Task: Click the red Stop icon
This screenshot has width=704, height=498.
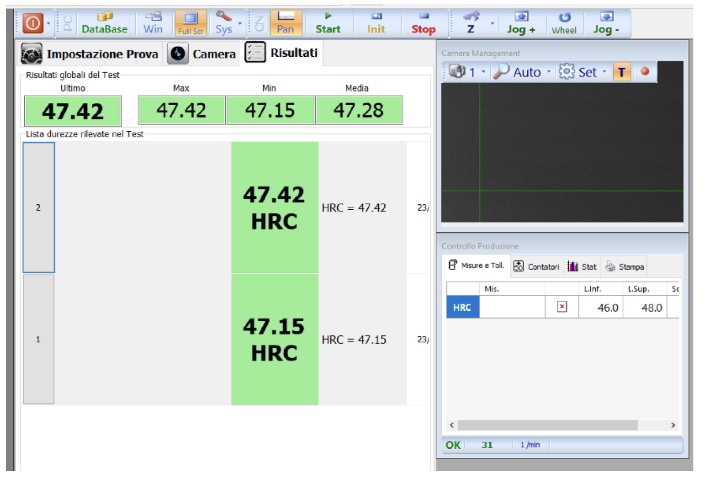Action: click(x=424, y=22)
